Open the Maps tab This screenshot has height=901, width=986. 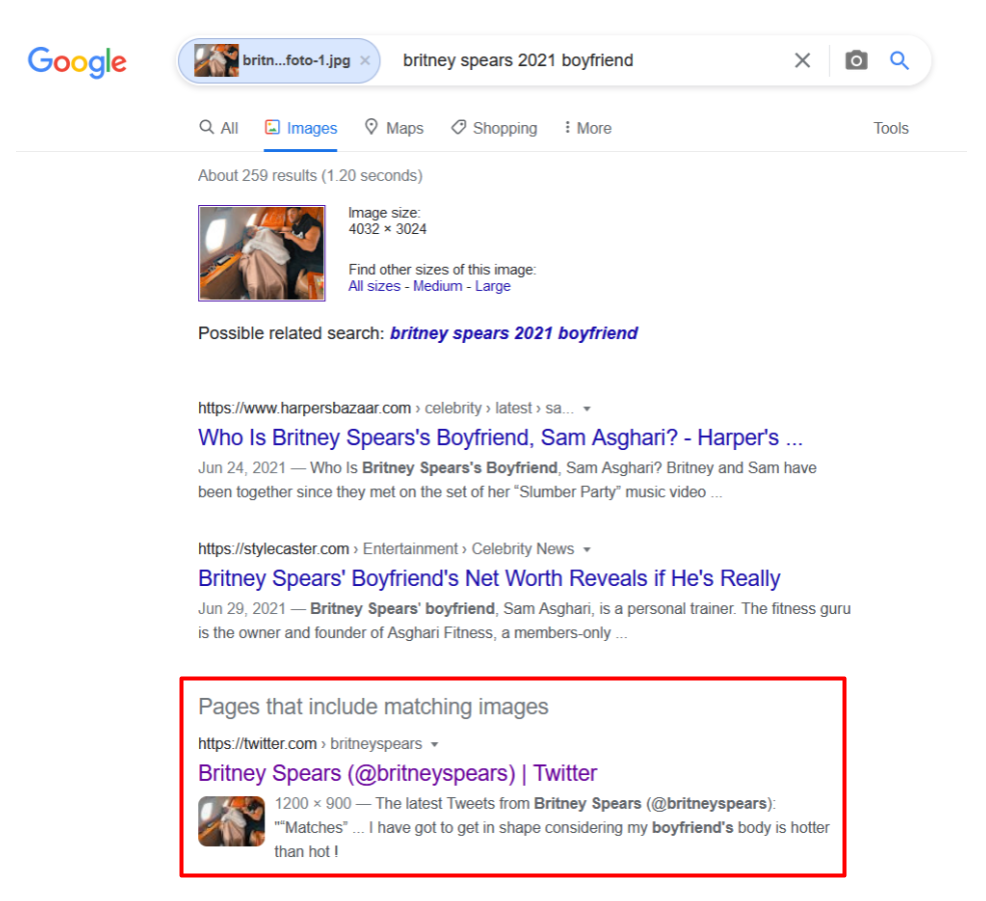[x=394, y=128]
